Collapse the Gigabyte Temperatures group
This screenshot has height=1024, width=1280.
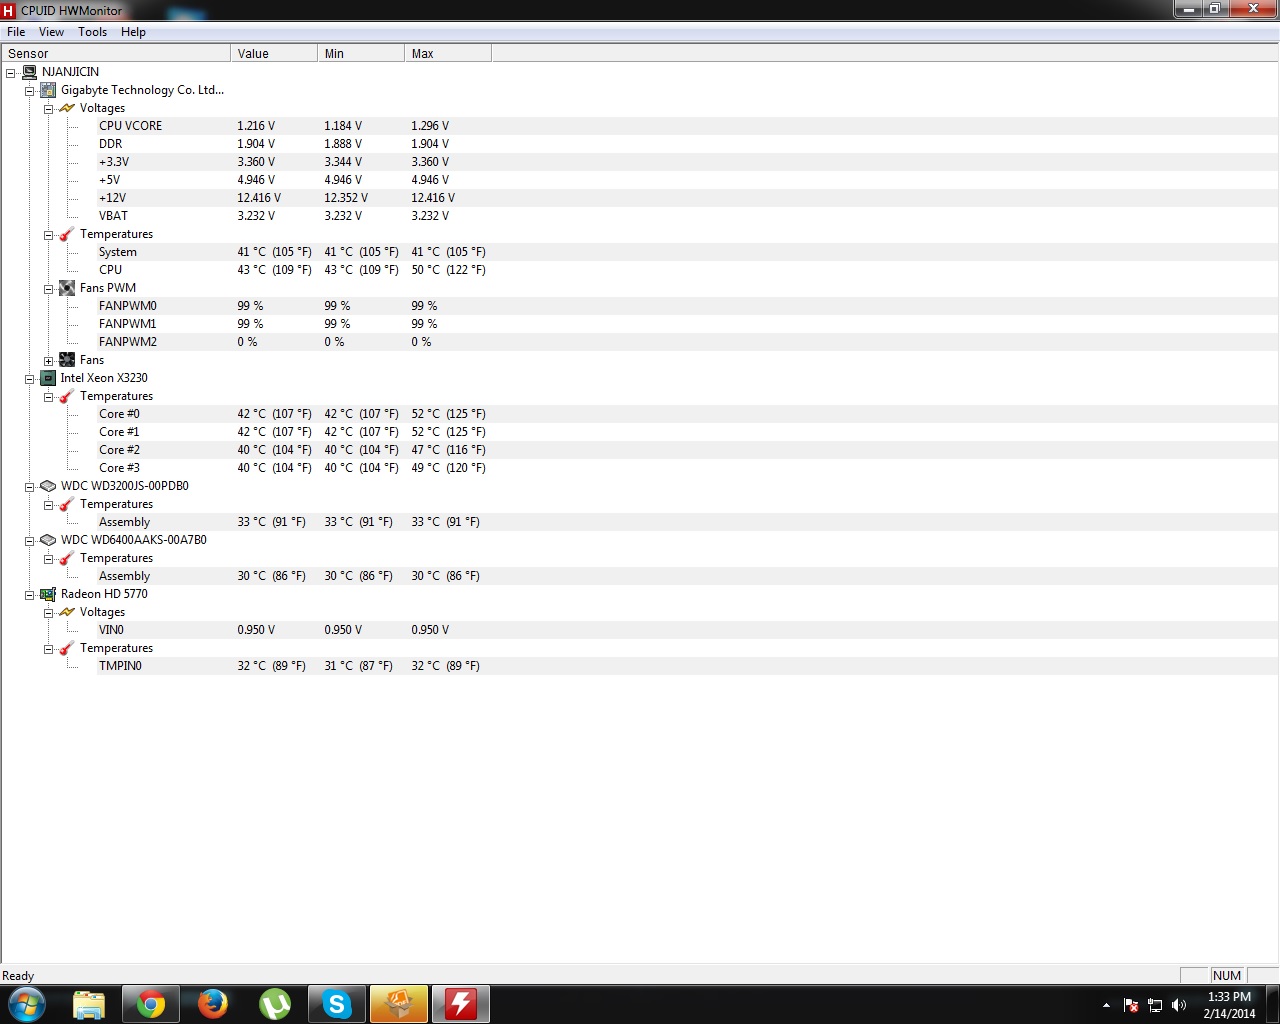48,235
